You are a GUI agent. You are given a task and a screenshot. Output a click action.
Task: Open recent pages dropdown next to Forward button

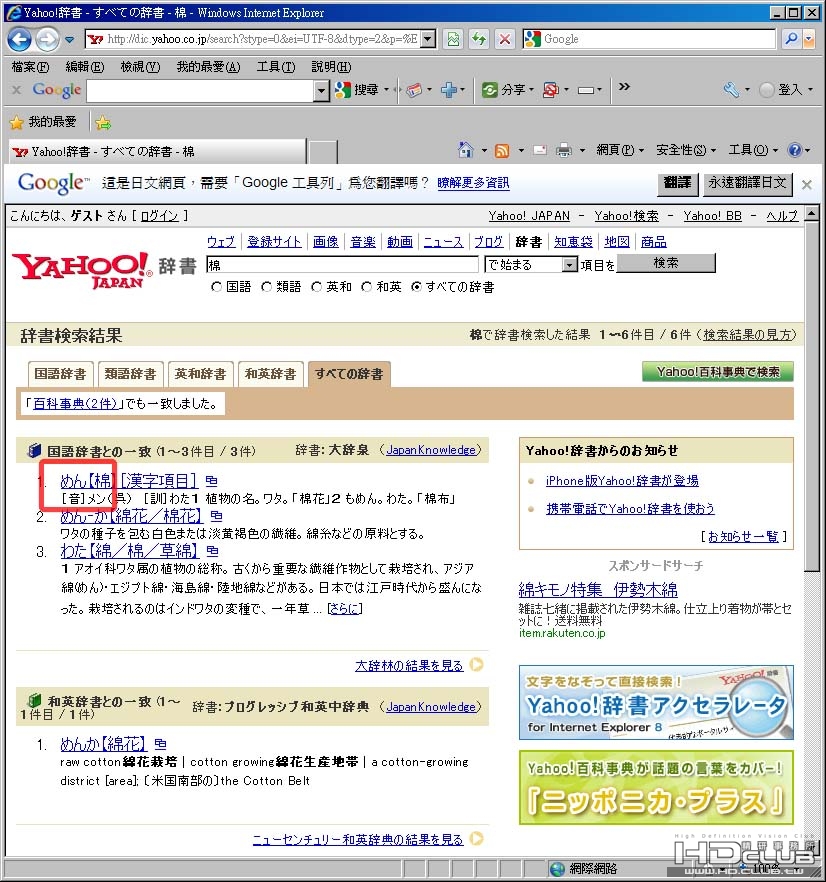click(x=69, y=40)
